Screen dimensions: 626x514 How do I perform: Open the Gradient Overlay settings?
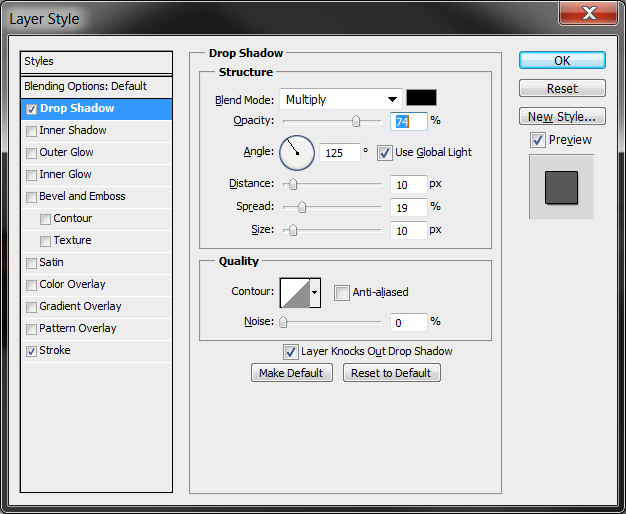pos(80,306)
